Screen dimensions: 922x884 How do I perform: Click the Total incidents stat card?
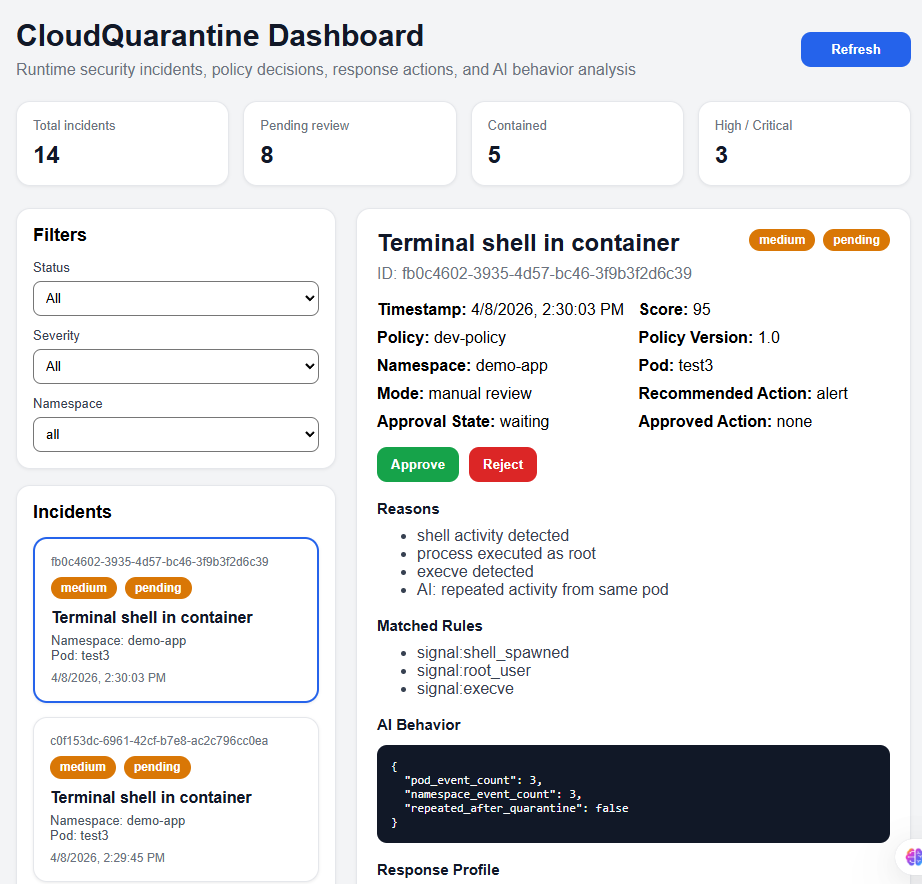point(122,143)
